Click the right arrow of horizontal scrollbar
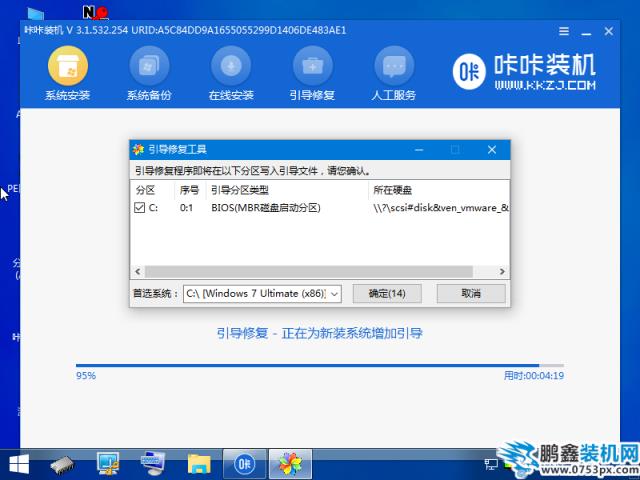This screenshot has height=480, width=640. 502,271
